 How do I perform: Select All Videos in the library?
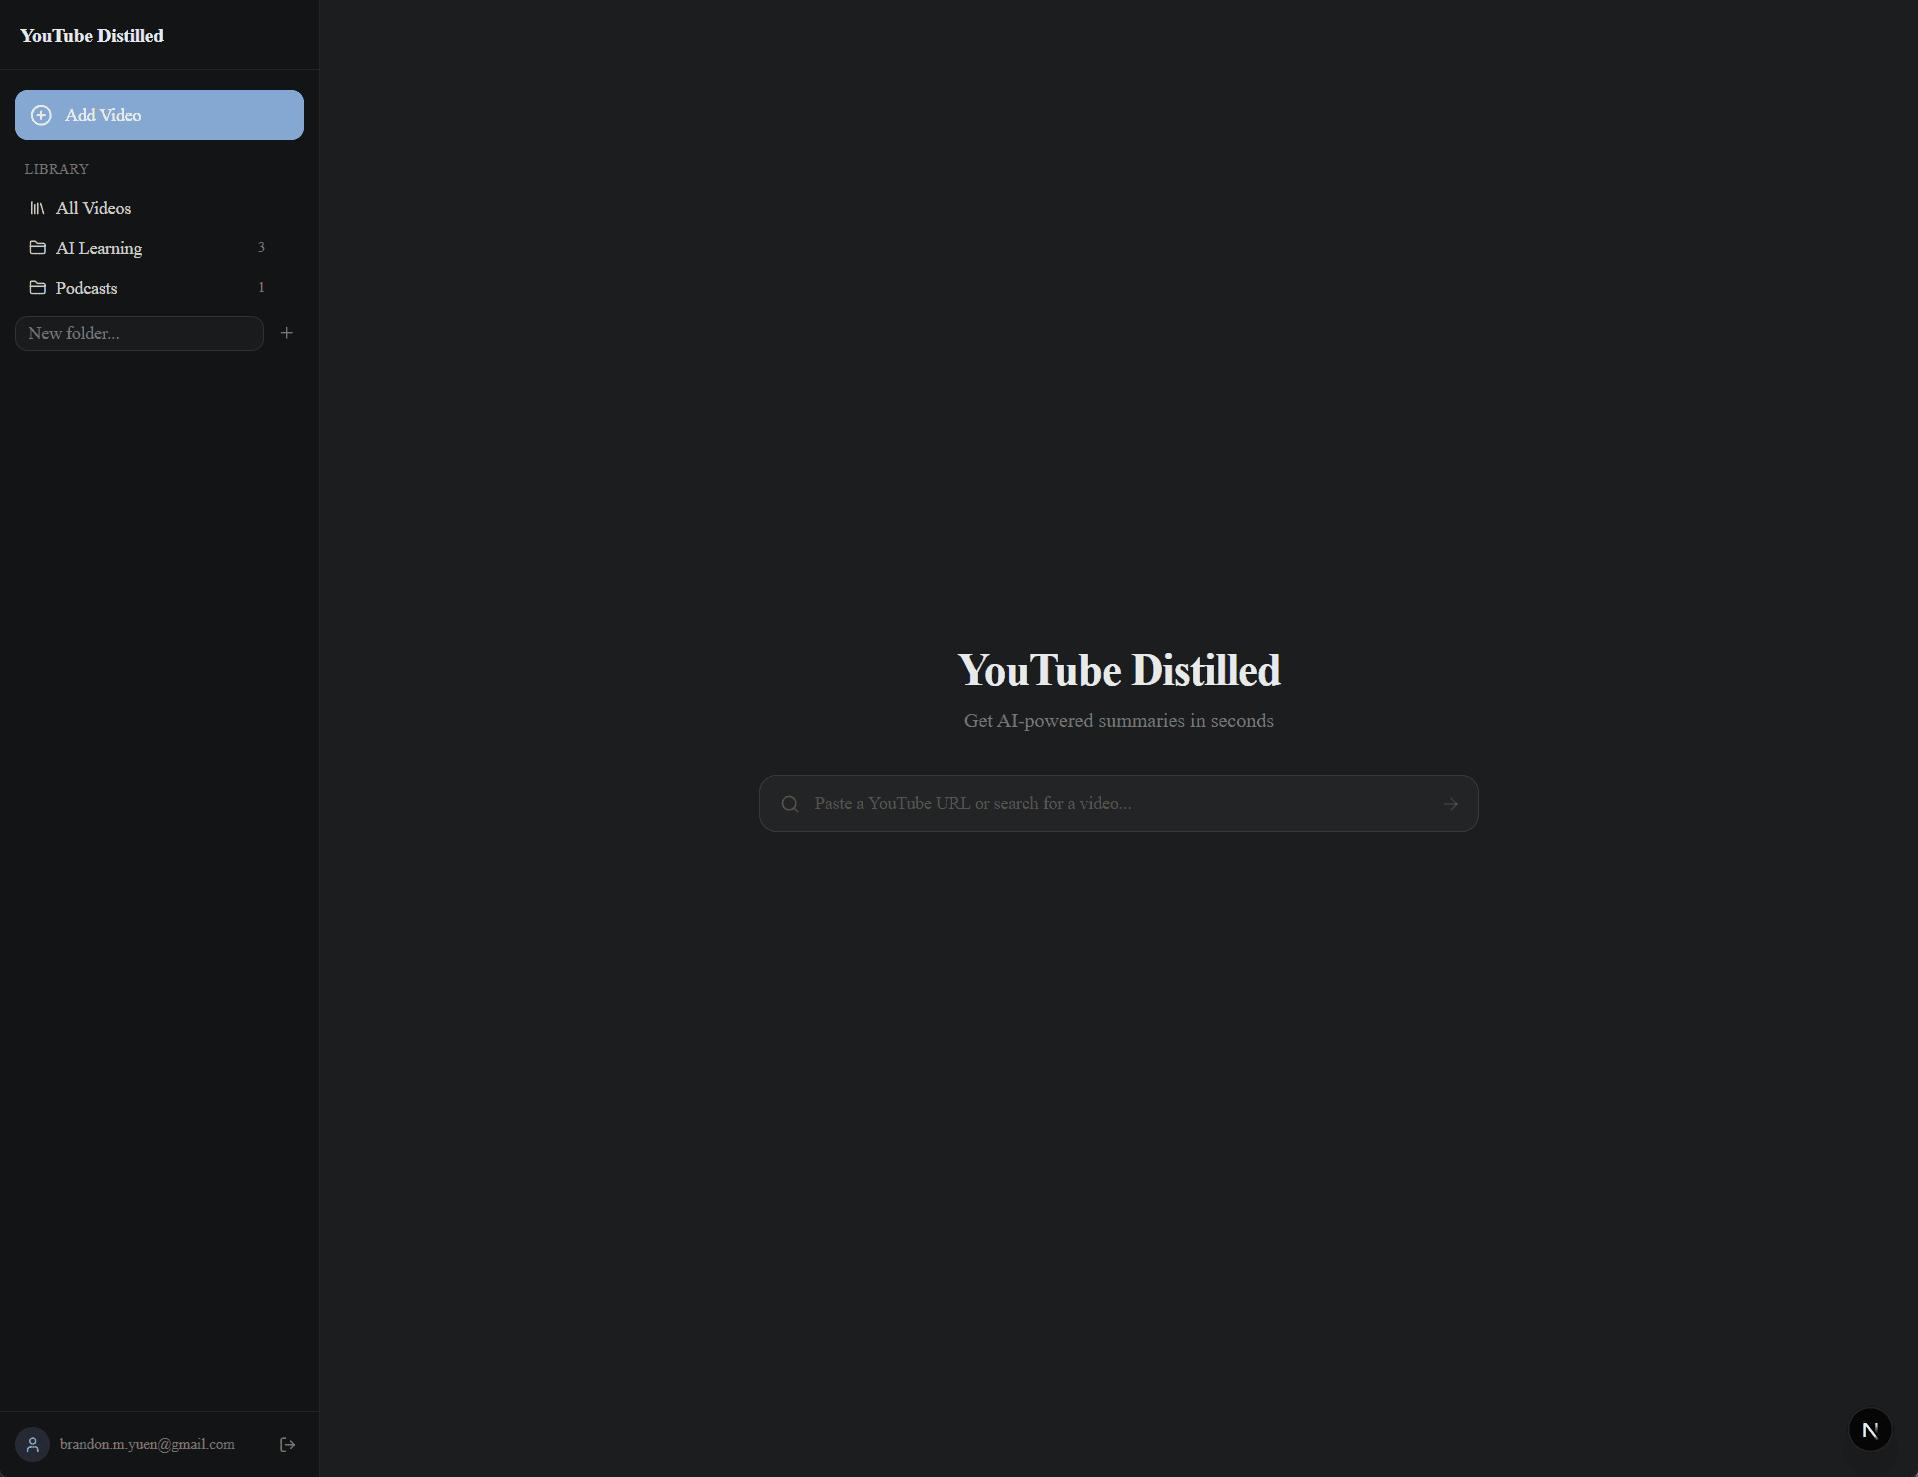click(94, 208)
